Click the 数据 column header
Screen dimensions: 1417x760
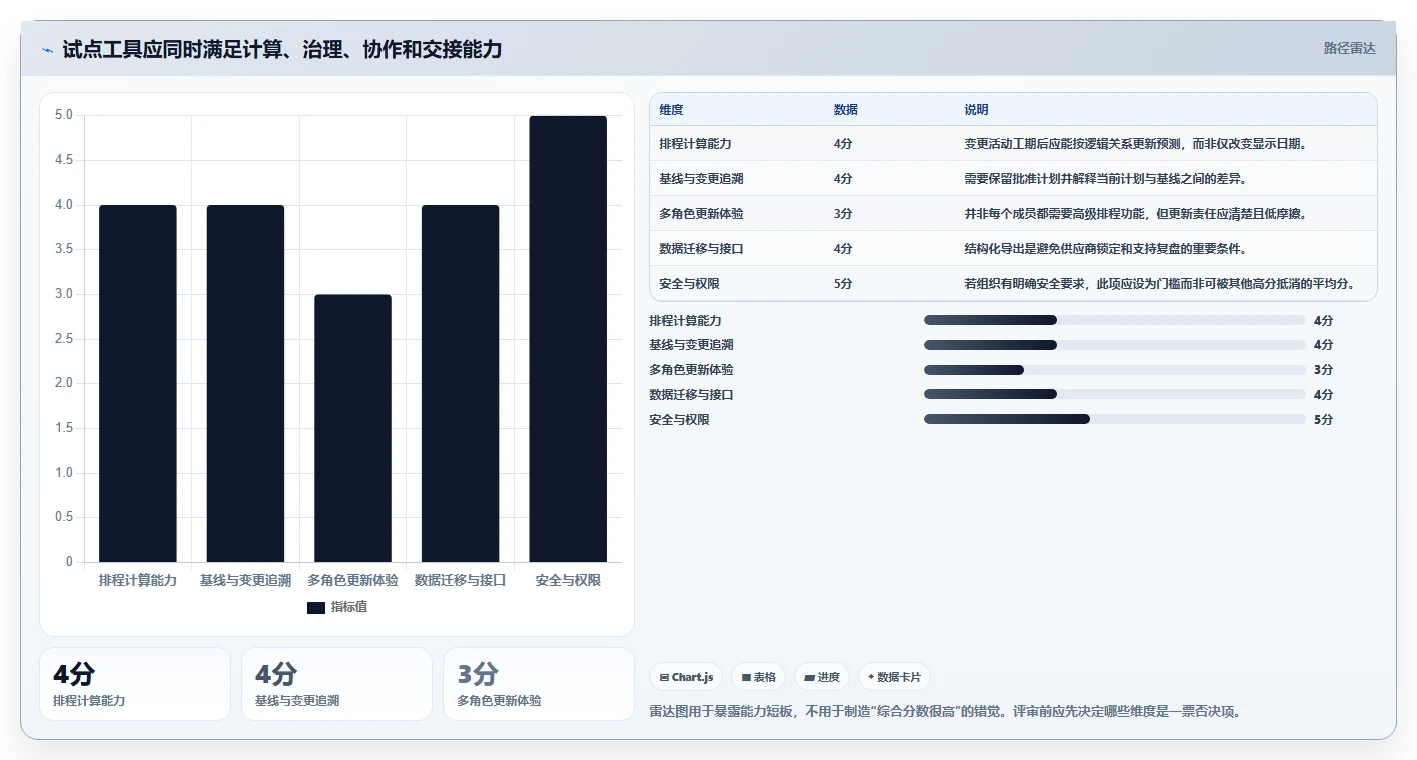(x=846, y=110)
